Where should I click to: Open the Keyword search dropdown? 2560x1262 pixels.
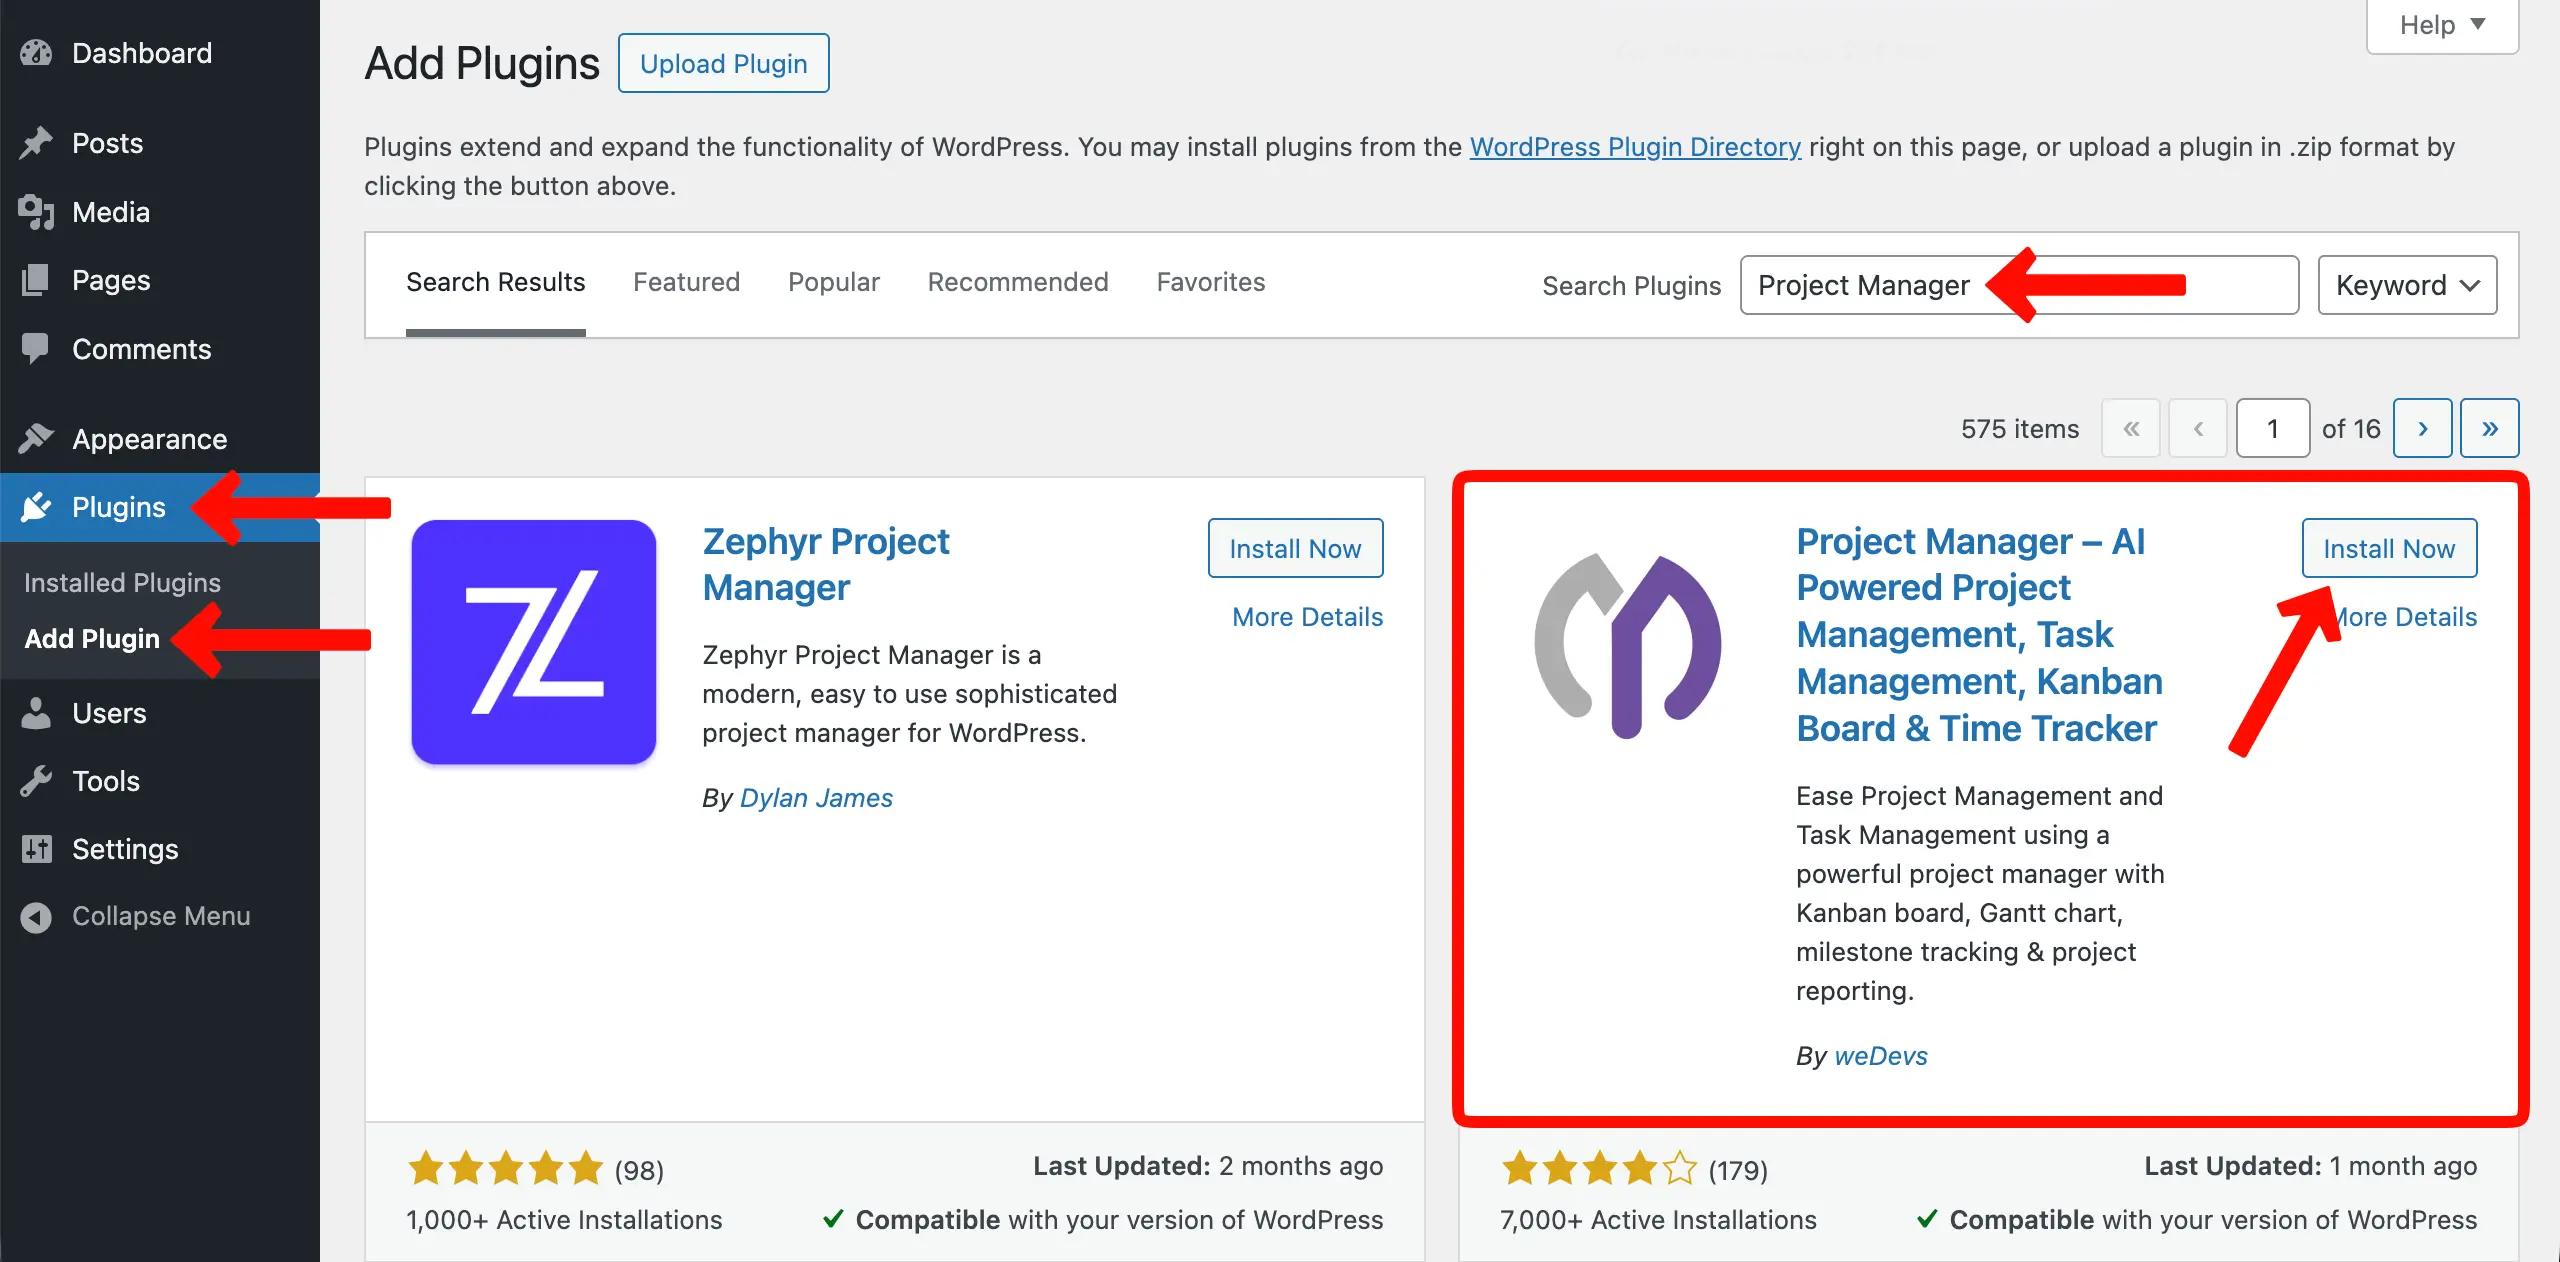click(2407, 285)
